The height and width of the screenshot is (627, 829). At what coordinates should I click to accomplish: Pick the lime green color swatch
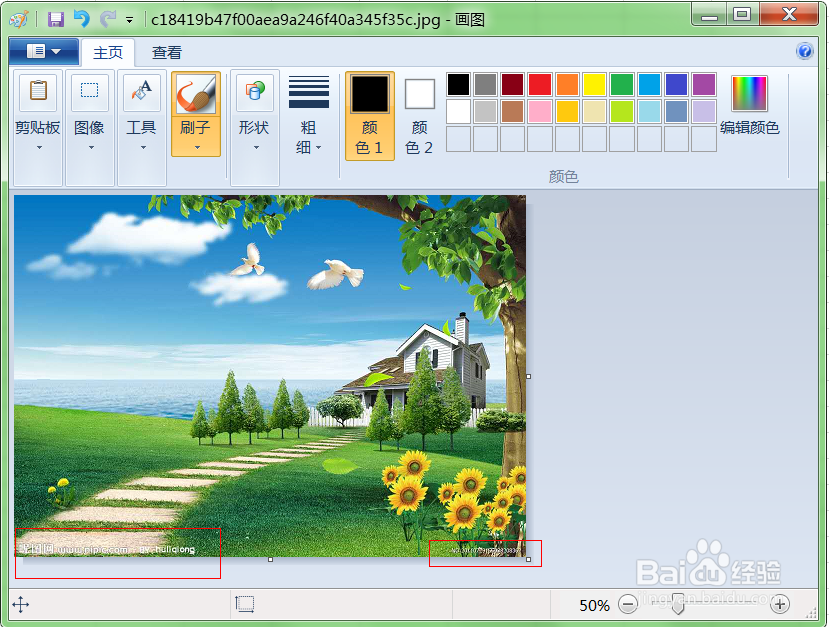tap(622, 112)
